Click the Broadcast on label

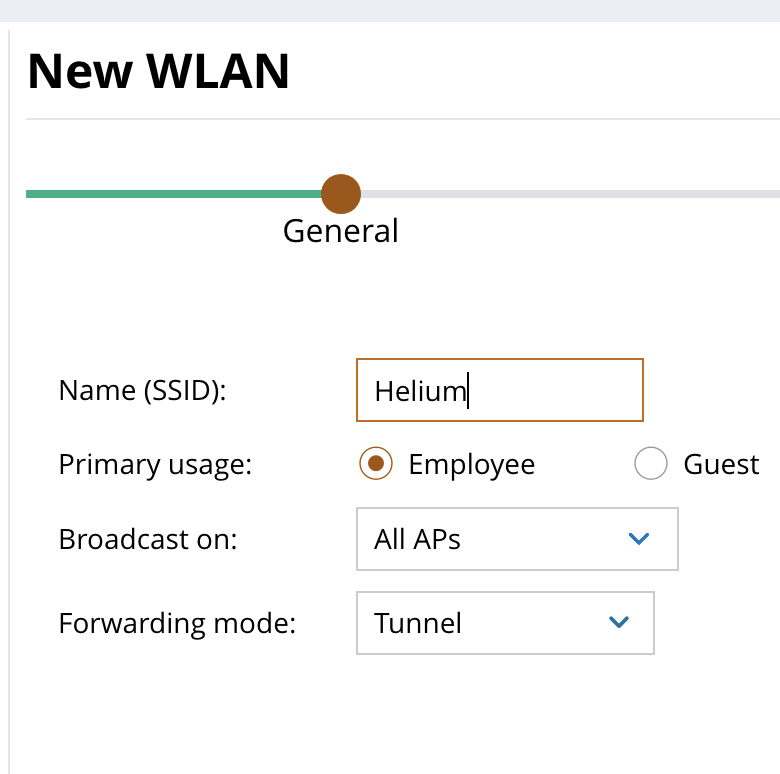pyautogui.click(x=148, y=539)
